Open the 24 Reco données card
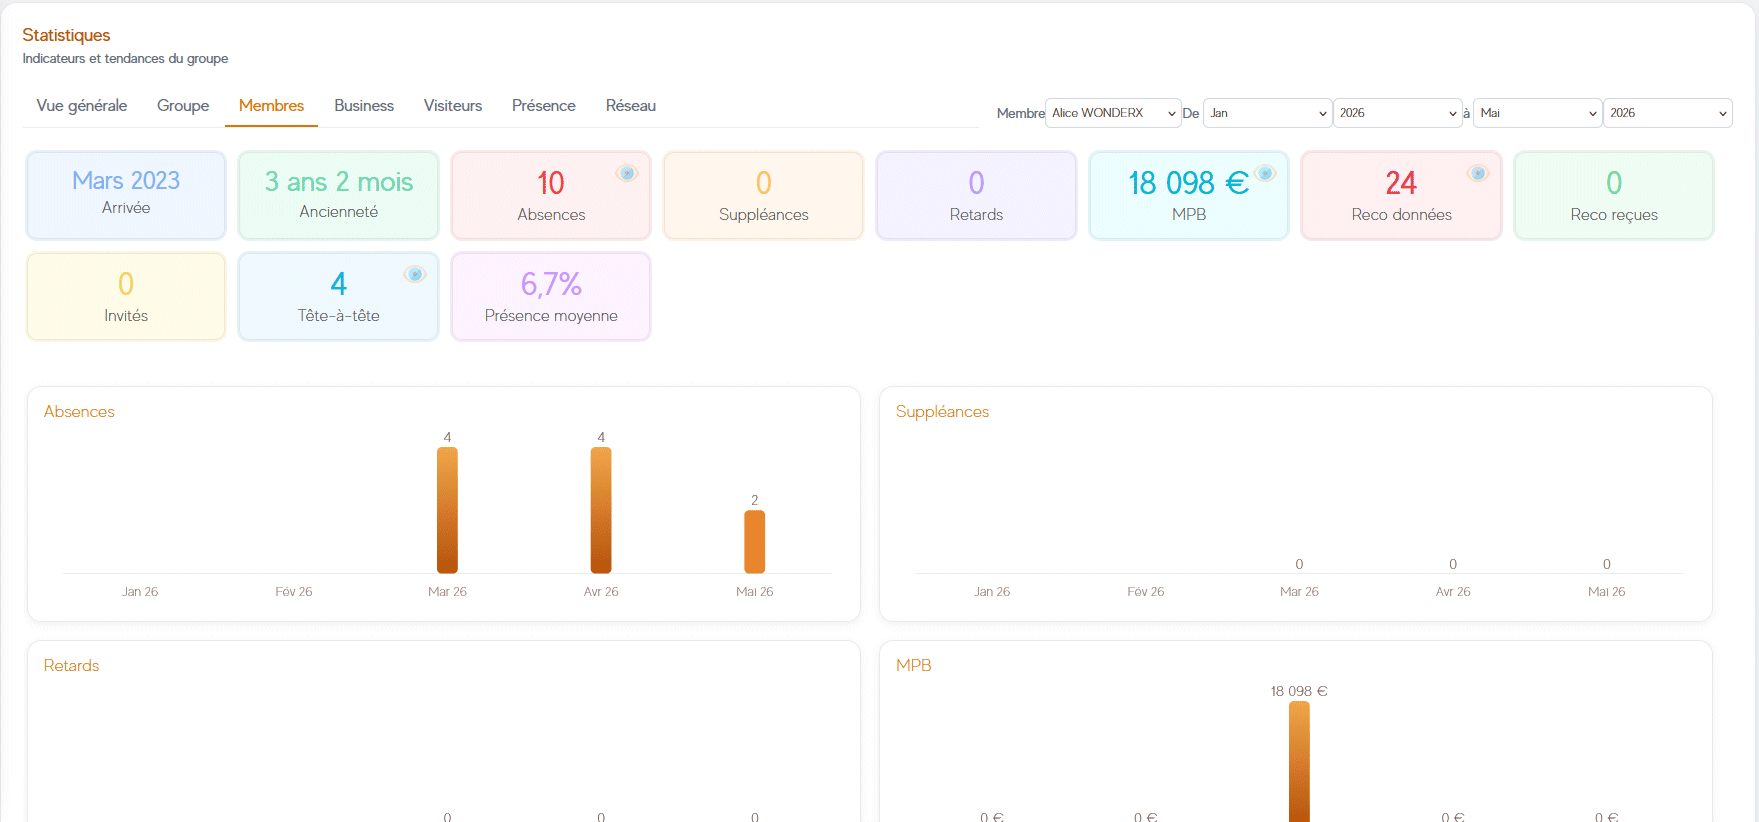The image size is (1759, 822). (x=1401, y=195)
